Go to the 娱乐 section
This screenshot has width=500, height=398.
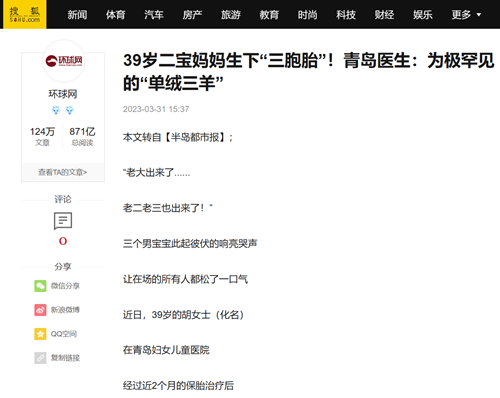coord(423,15)
